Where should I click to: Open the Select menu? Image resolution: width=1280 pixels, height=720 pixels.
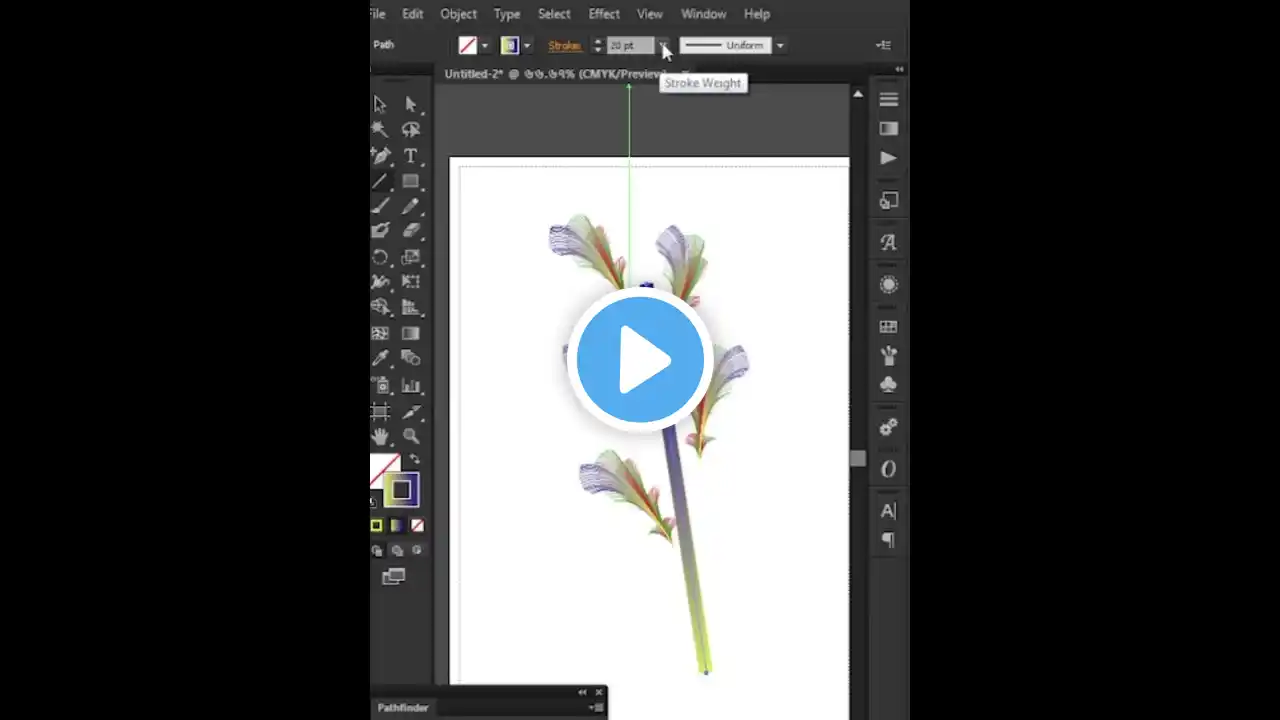554,14
